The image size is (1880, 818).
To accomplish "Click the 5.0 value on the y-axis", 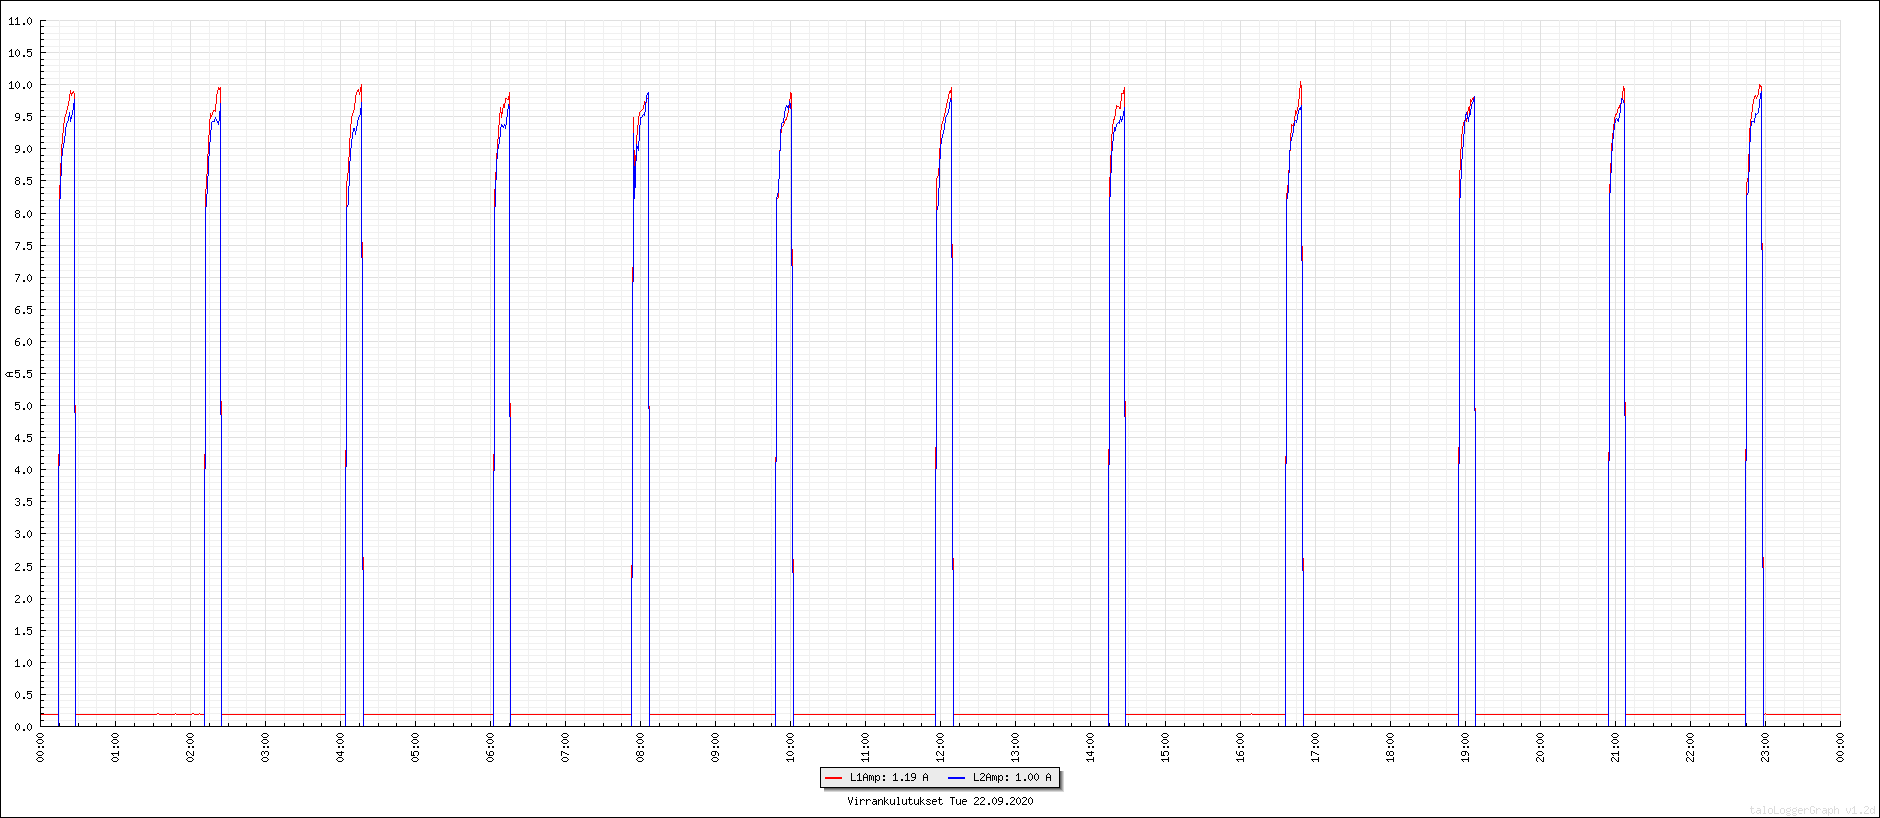I will 23,406.
